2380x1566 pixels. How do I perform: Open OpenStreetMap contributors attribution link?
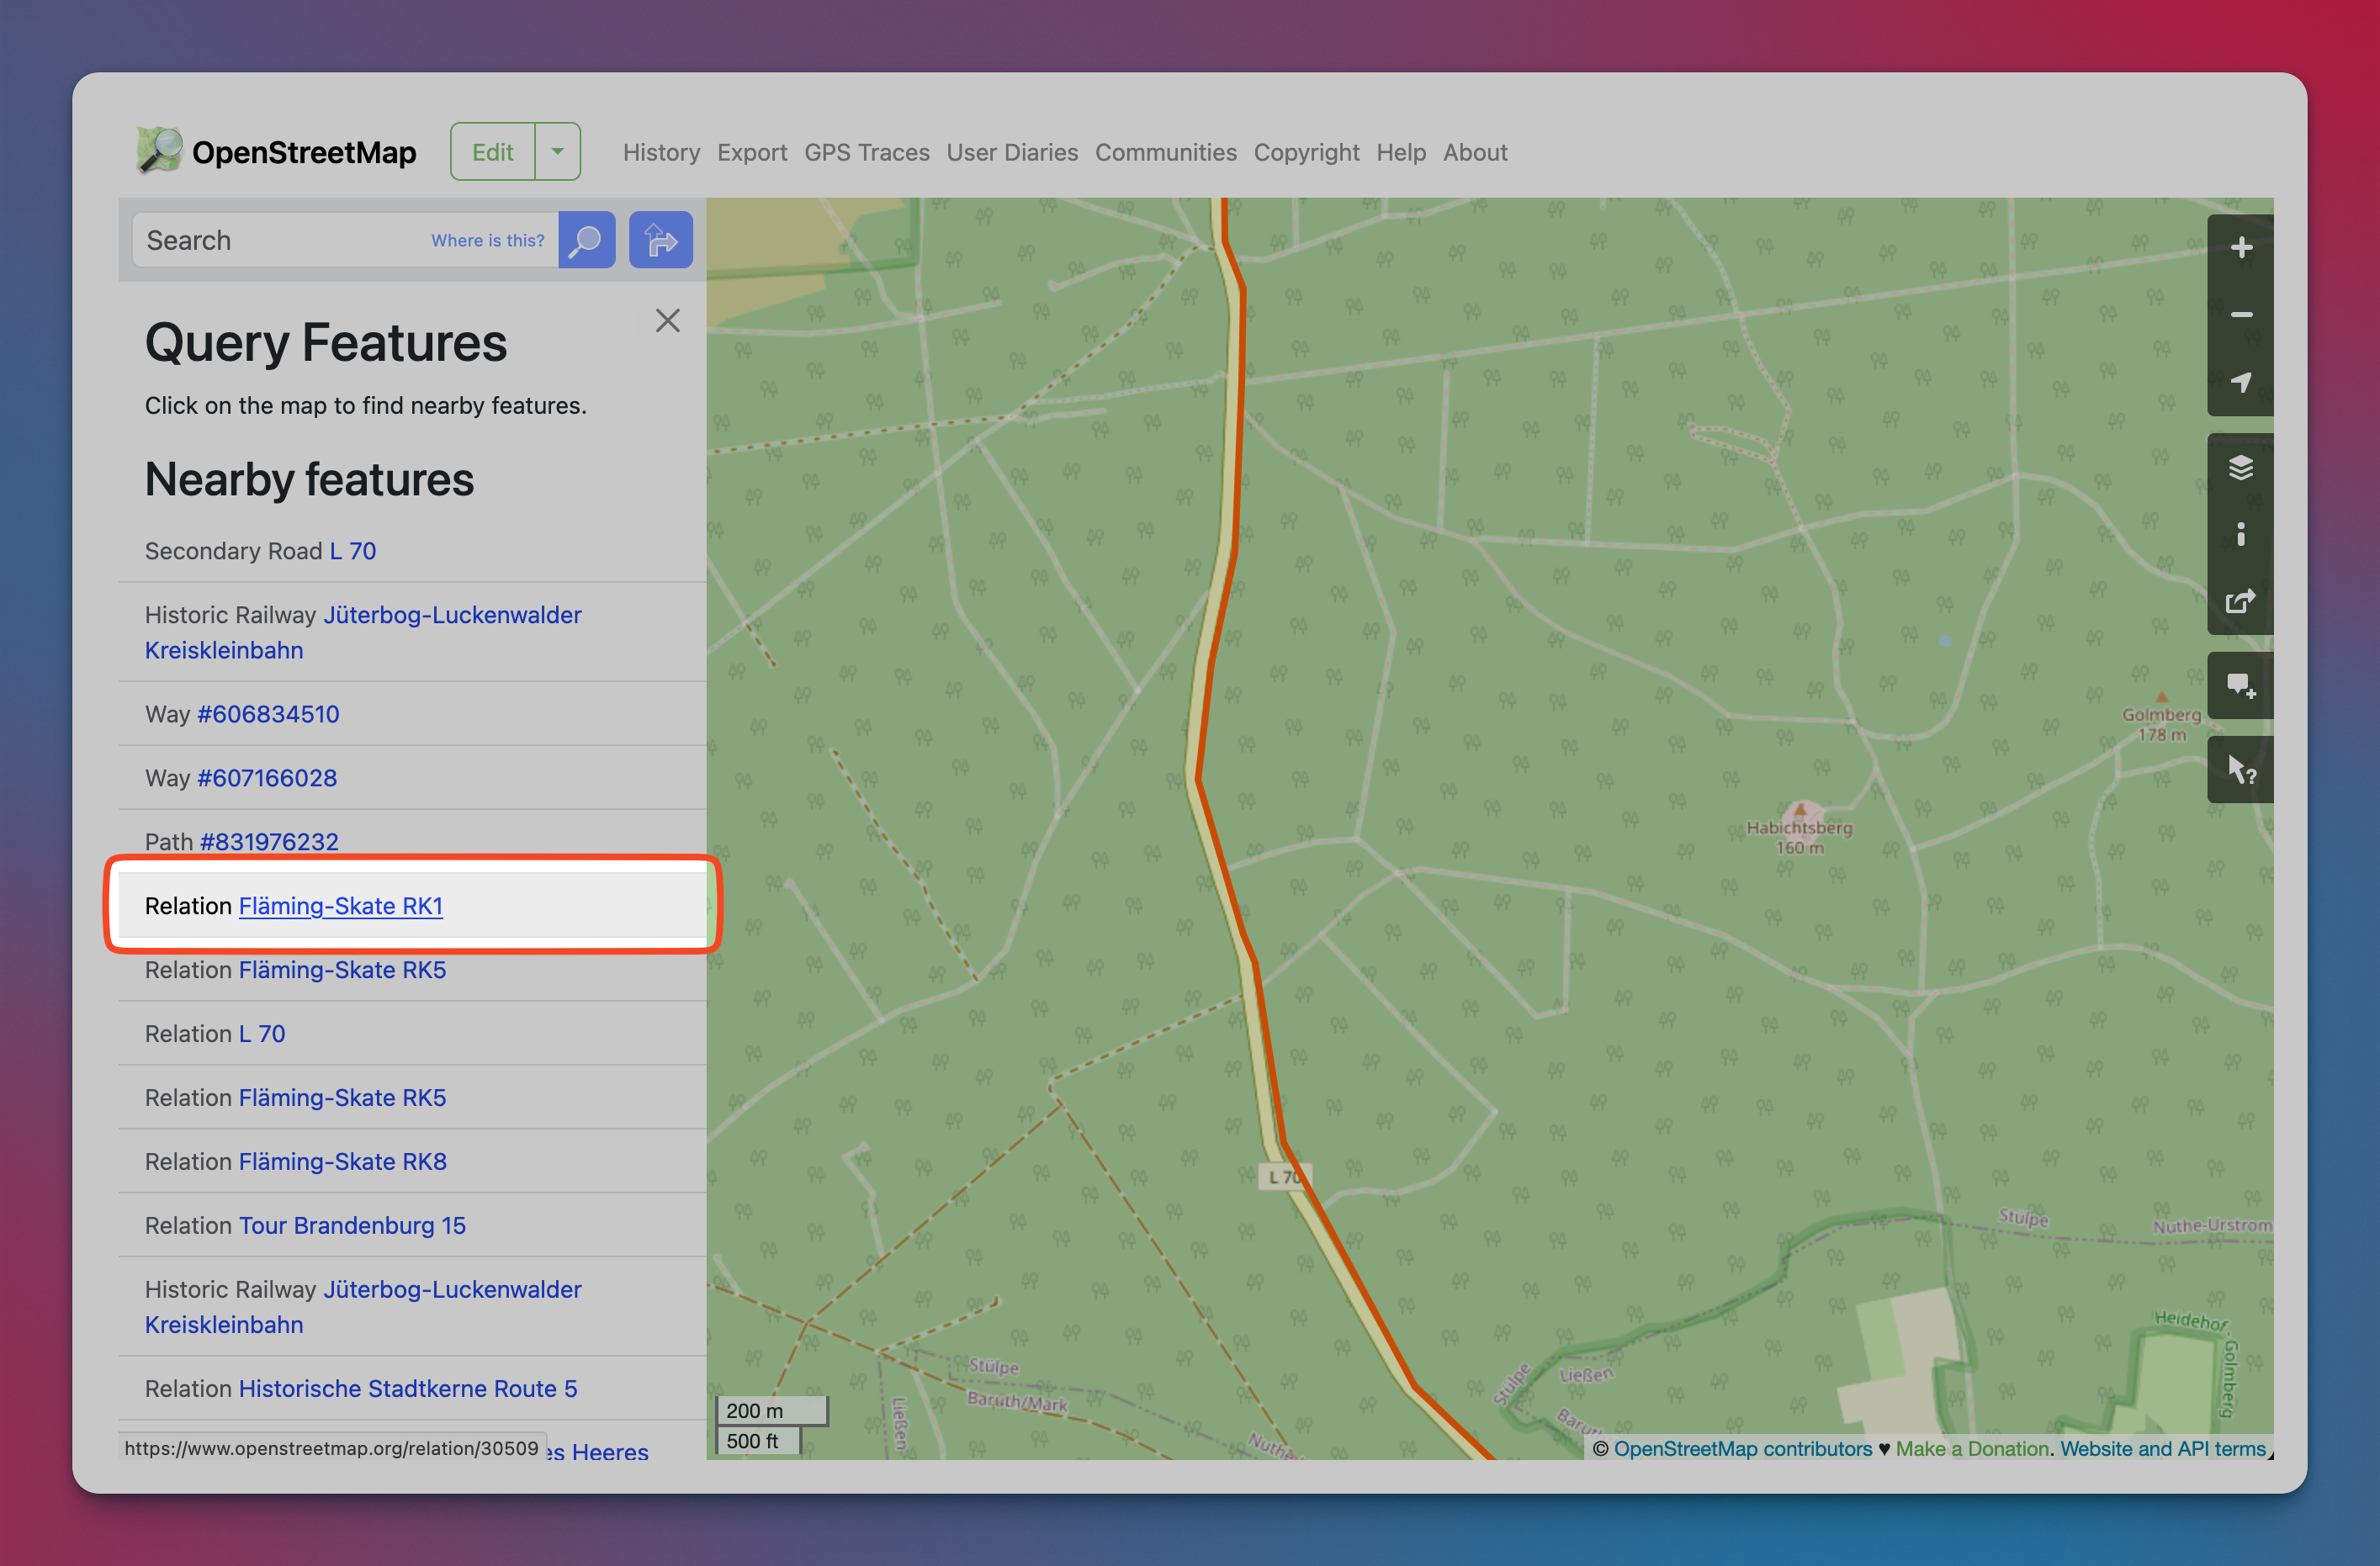1742,1448
